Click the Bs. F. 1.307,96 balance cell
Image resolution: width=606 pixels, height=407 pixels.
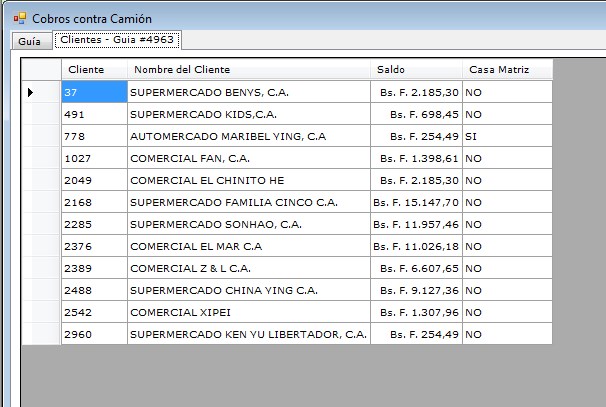[416, 312]
